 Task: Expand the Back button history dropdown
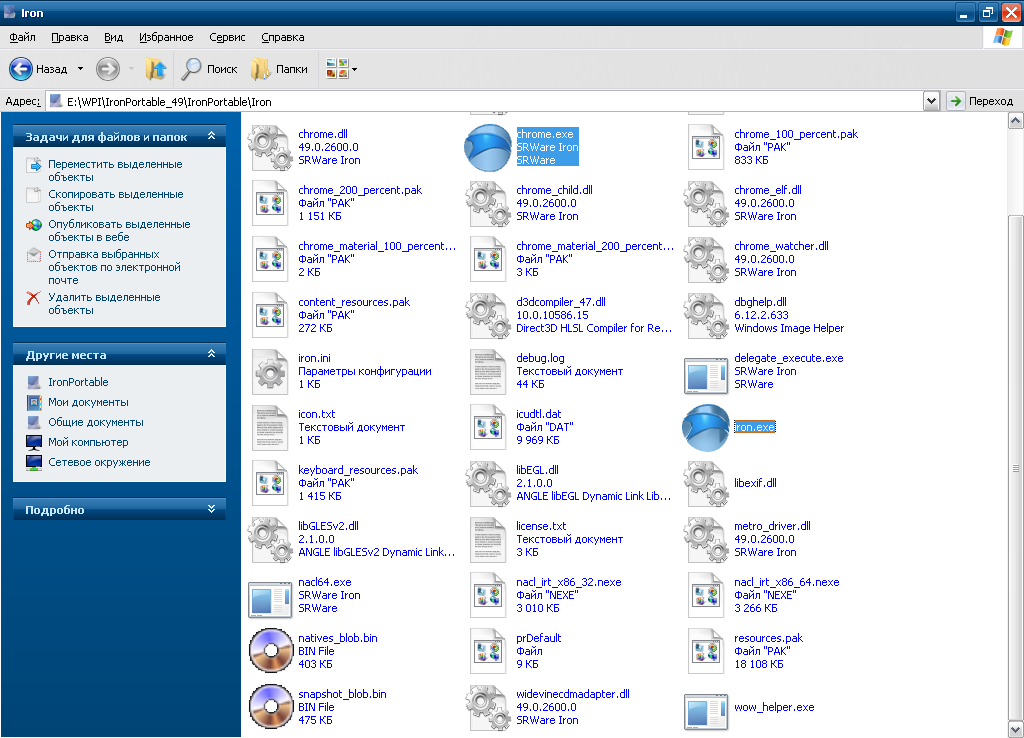coord(81,69)
